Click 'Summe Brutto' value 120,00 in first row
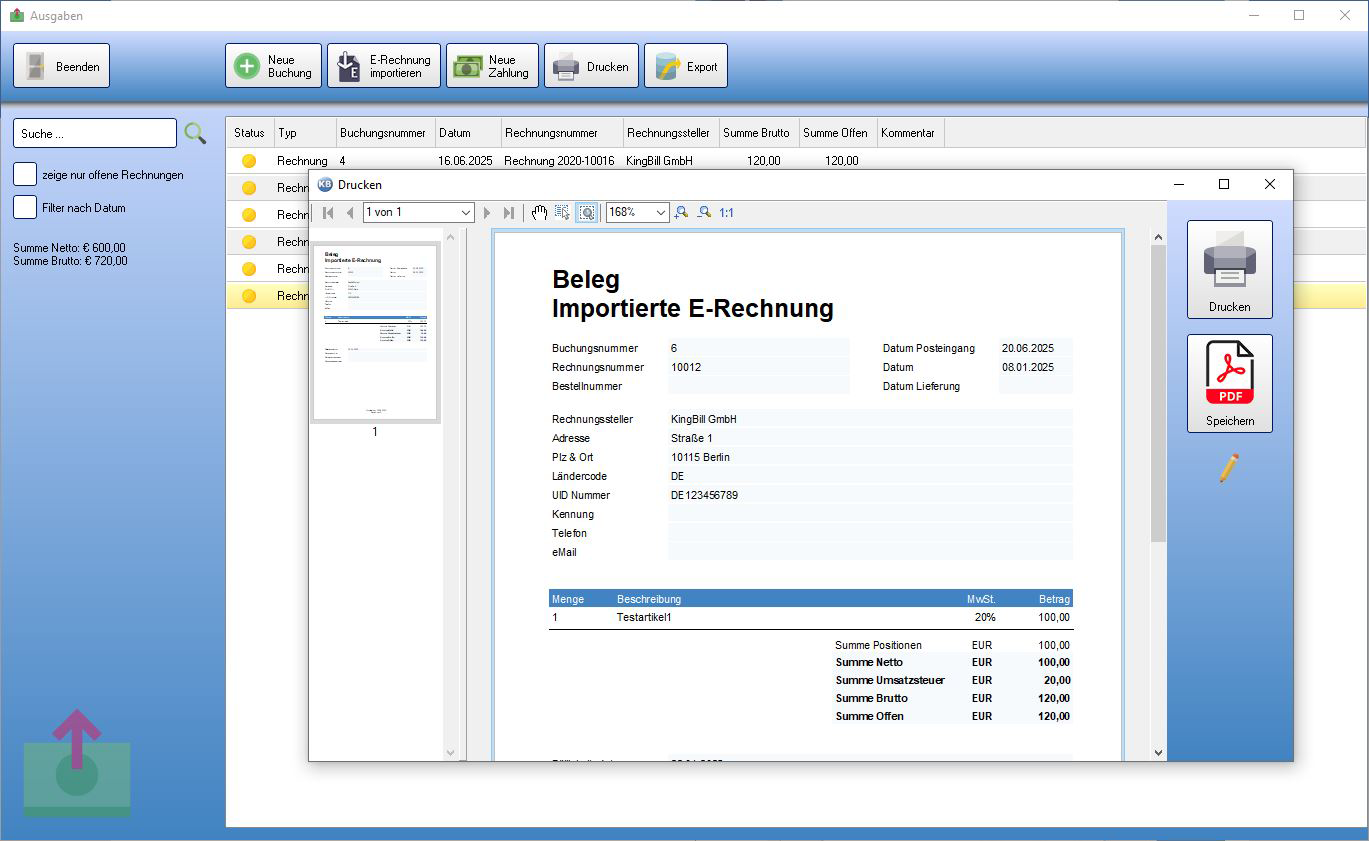The image size is (1369, 841). pos(764,161)
